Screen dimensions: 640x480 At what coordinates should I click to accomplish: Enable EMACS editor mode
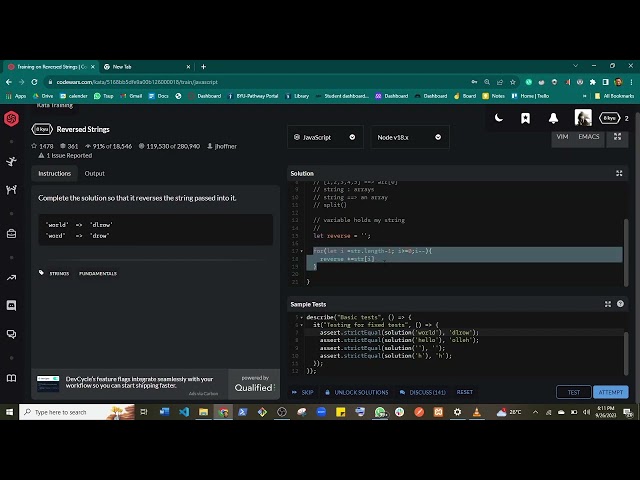pyautogui.click(x=589, y=137)
